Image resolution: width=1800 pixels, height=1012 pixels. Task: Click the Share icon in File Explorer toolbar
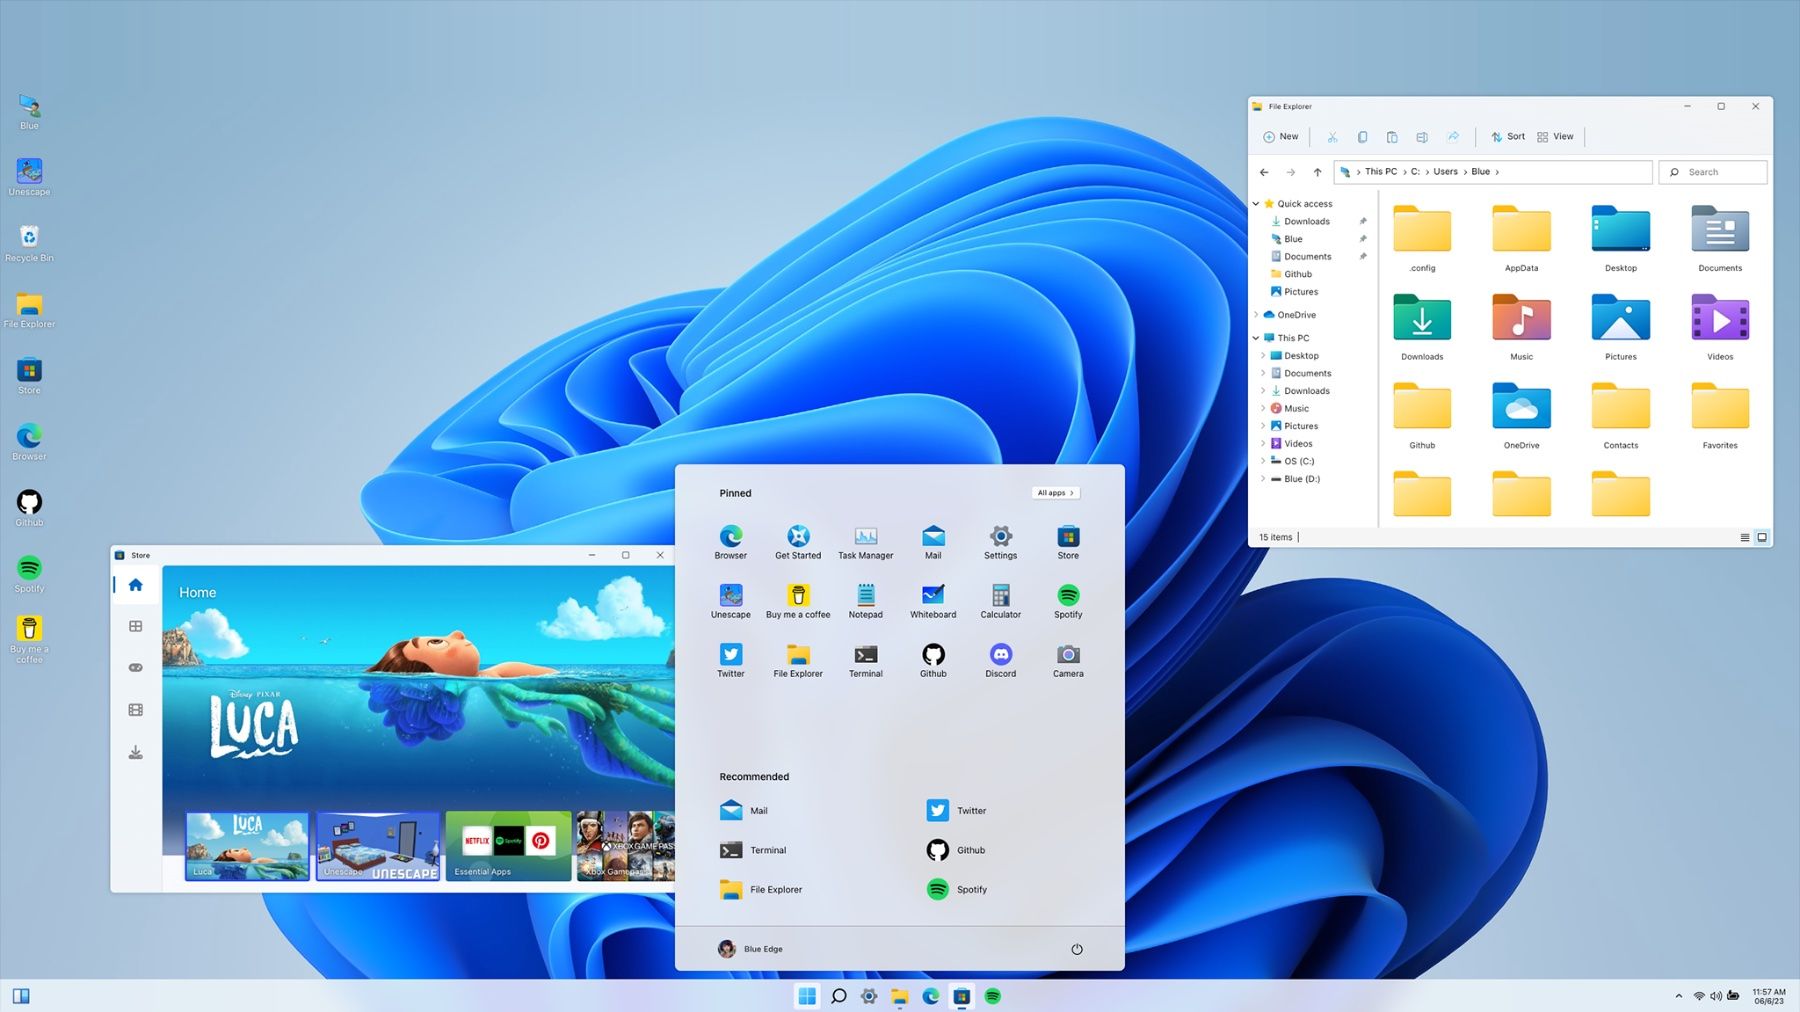[1453, 136]
